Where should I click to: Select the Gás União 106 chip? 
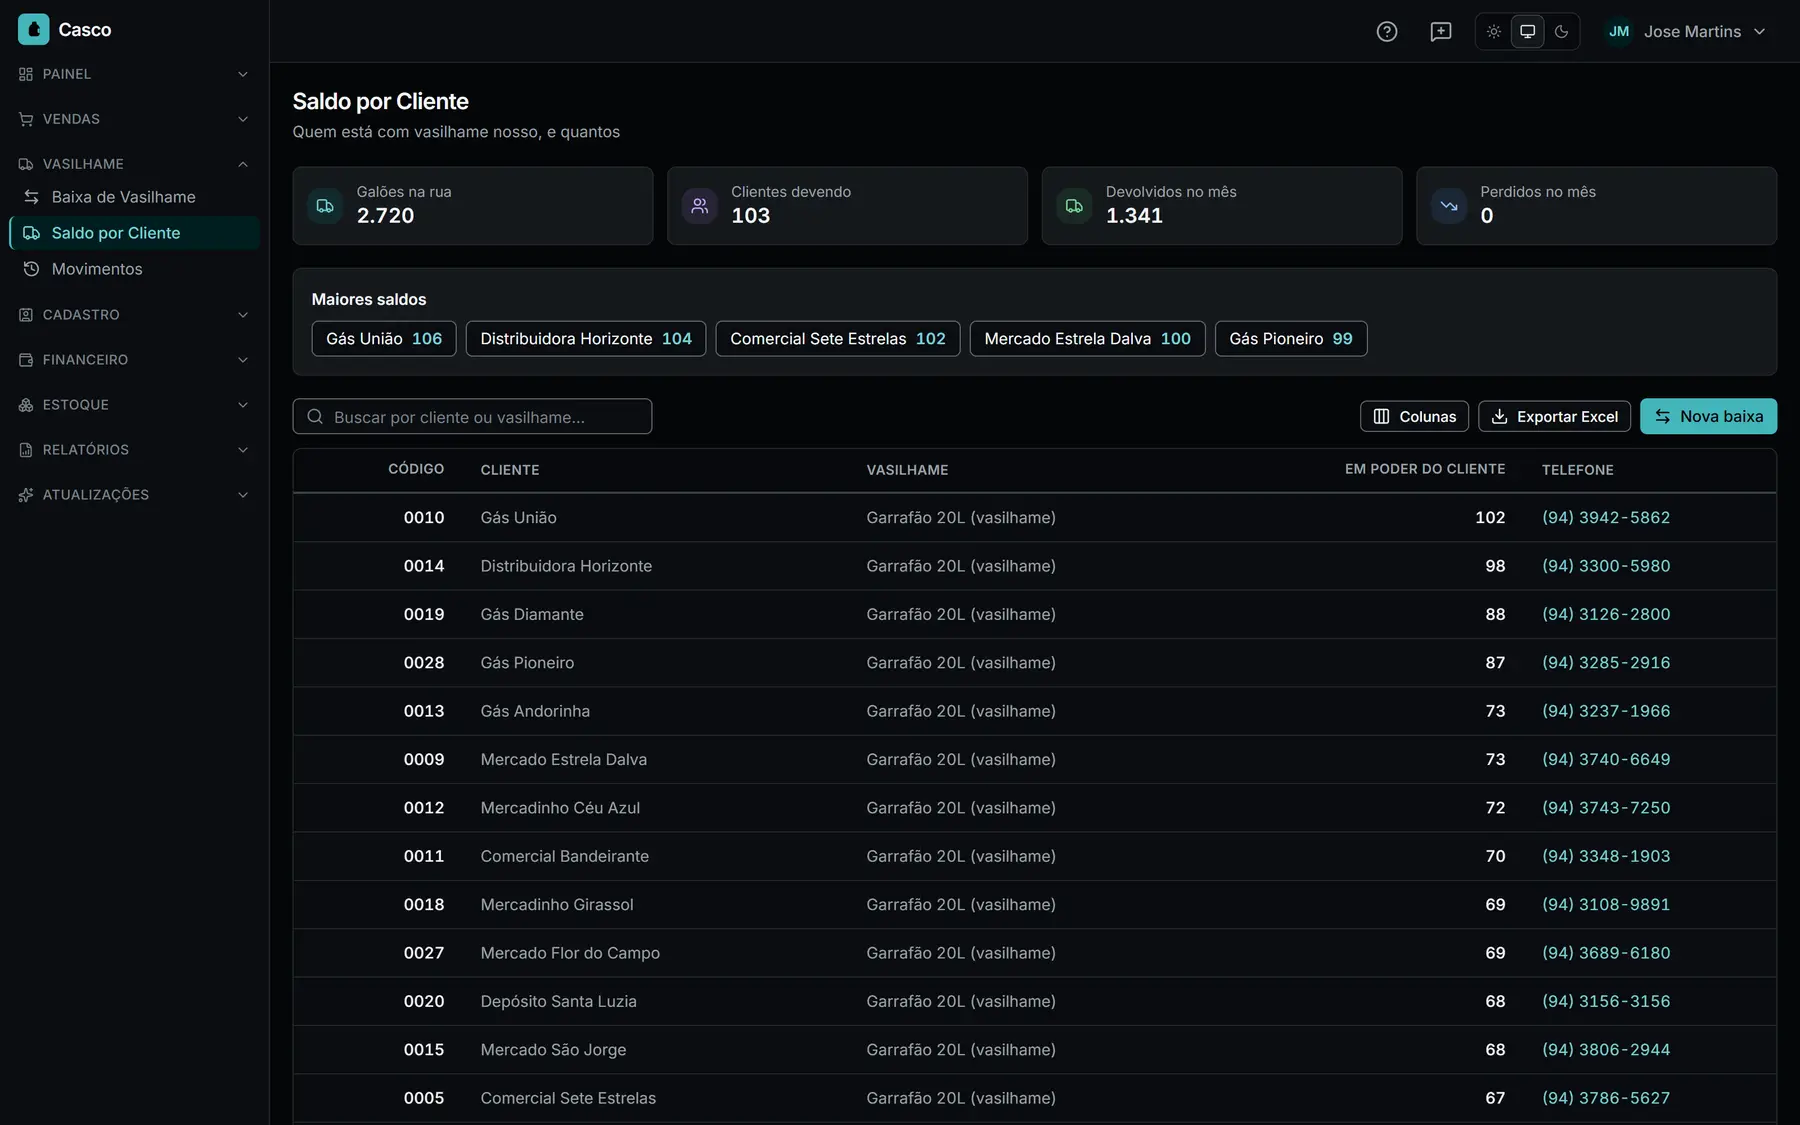(x=384, y=338)
